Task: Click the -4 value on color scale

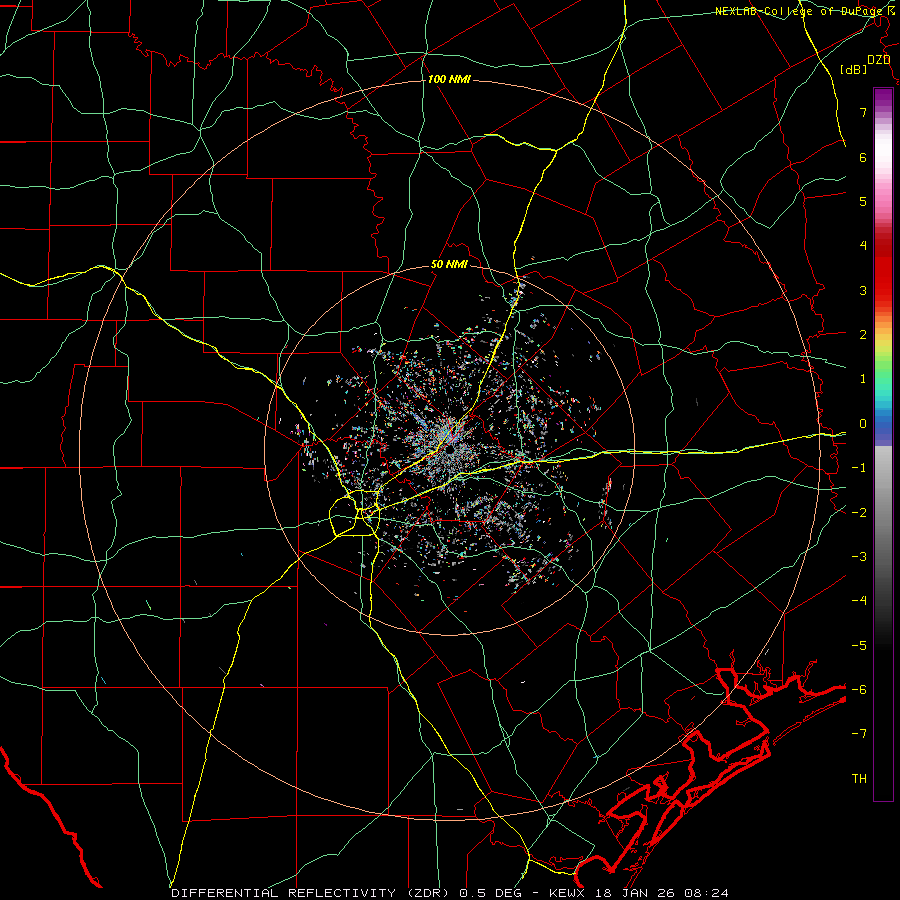Action: click(859, 601)
